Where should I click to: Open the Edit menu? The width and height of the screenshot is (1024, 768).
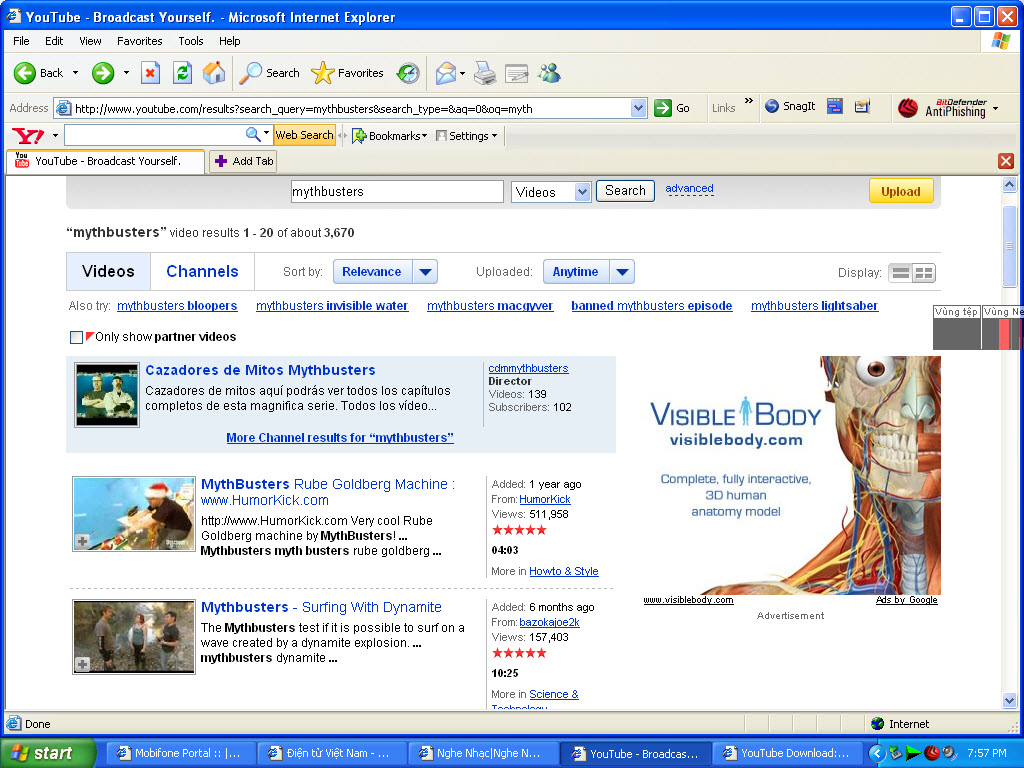click(54, 40)
